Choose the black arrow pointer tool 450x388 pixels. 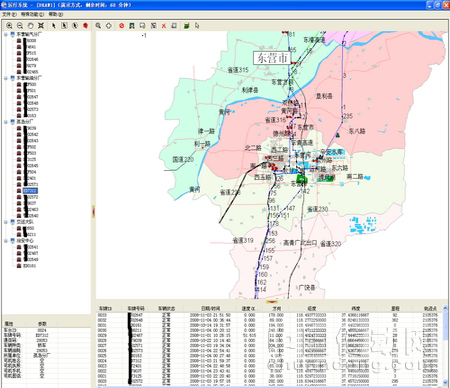pos(54,26)
